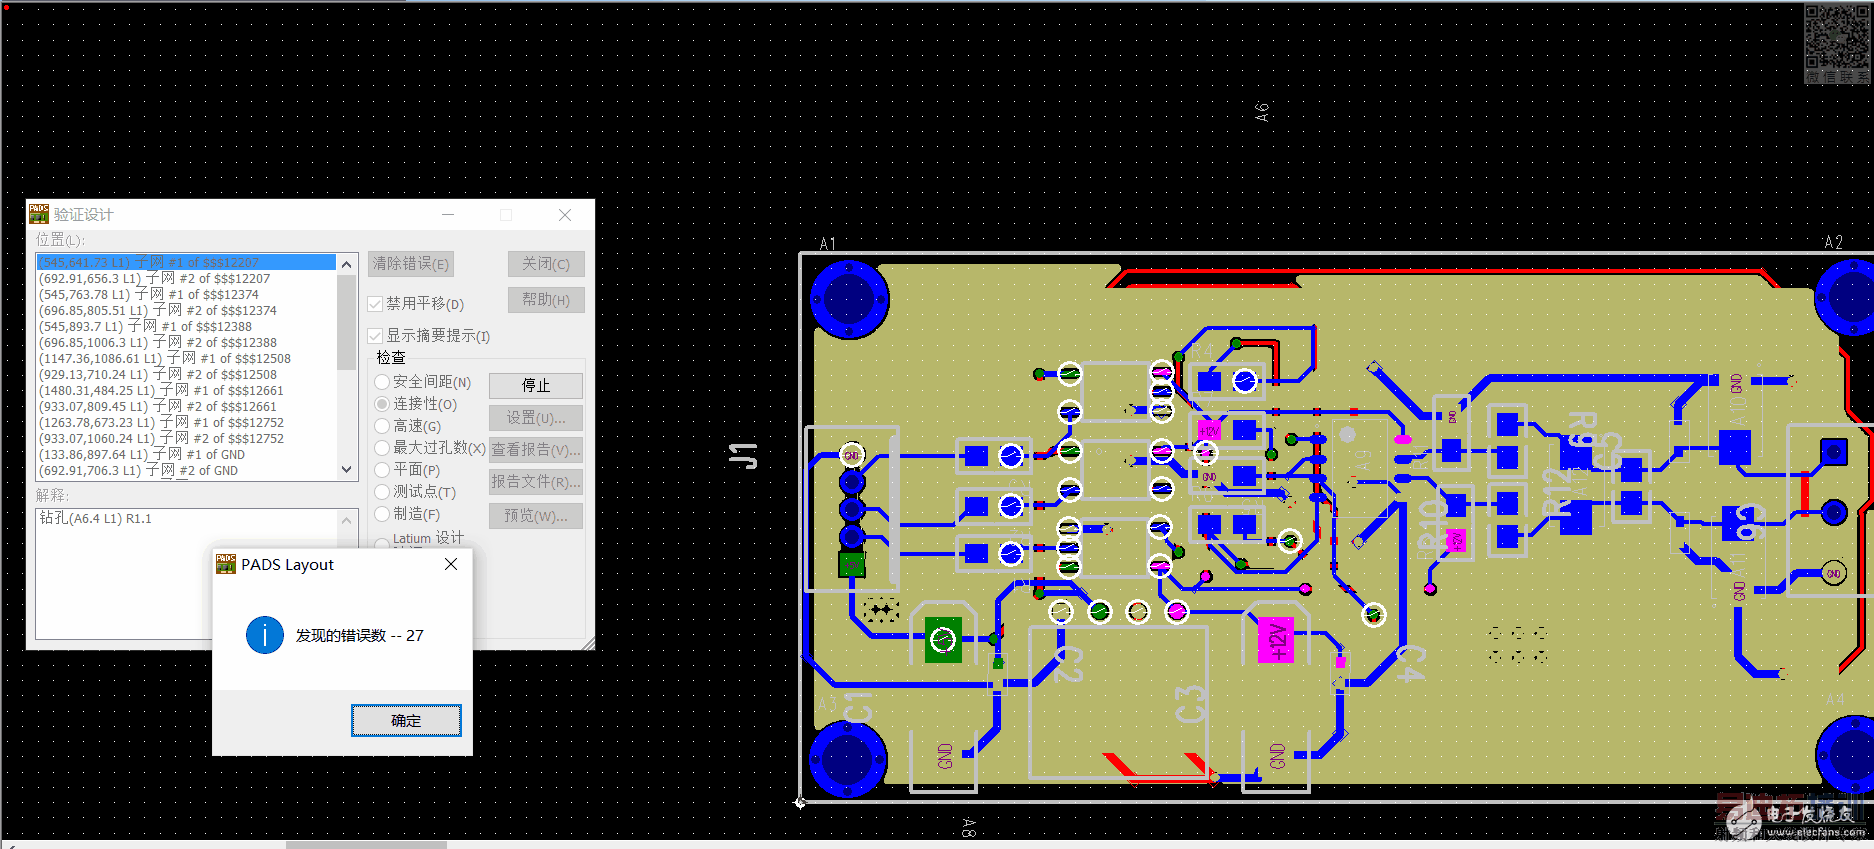Click the 清除错误(E) button
The width and height of the screenshot is (1874, 849).
tap(411, 264)
